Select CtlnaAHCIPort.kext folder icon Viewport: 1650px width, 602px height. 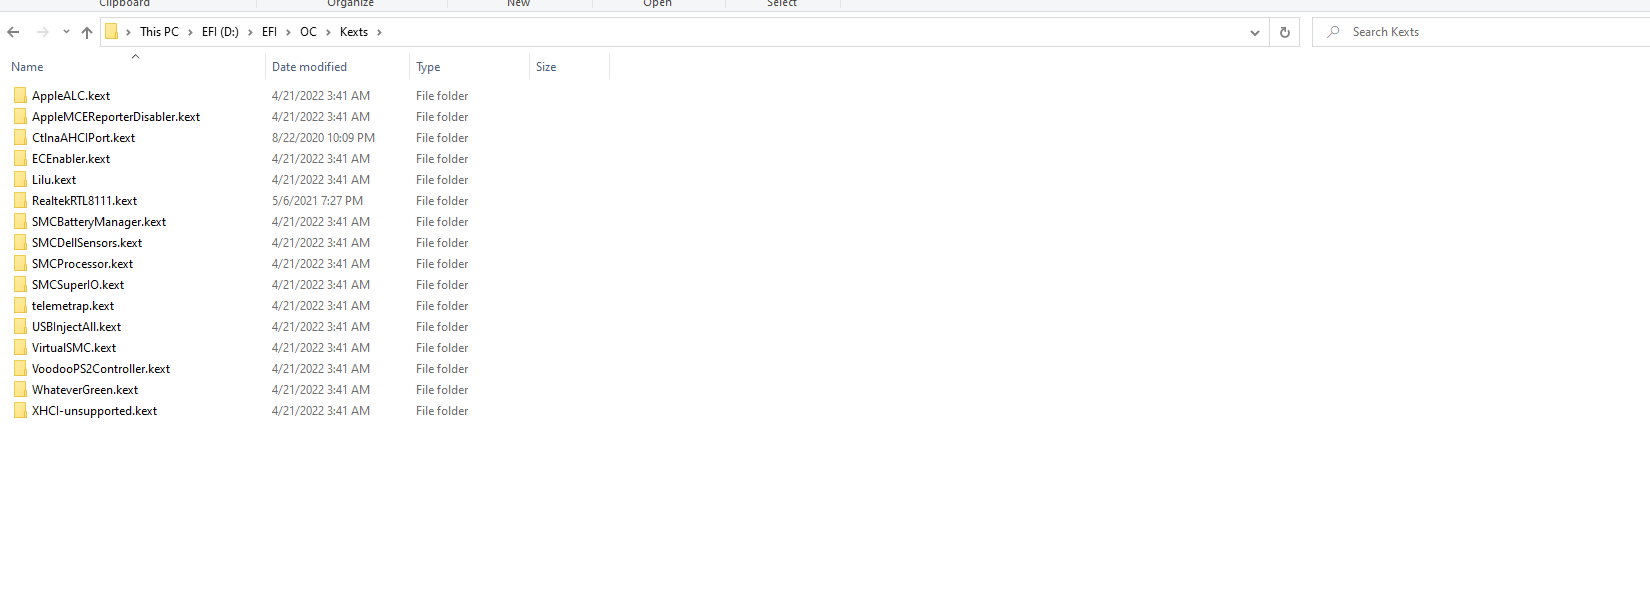tap(20, 138)
